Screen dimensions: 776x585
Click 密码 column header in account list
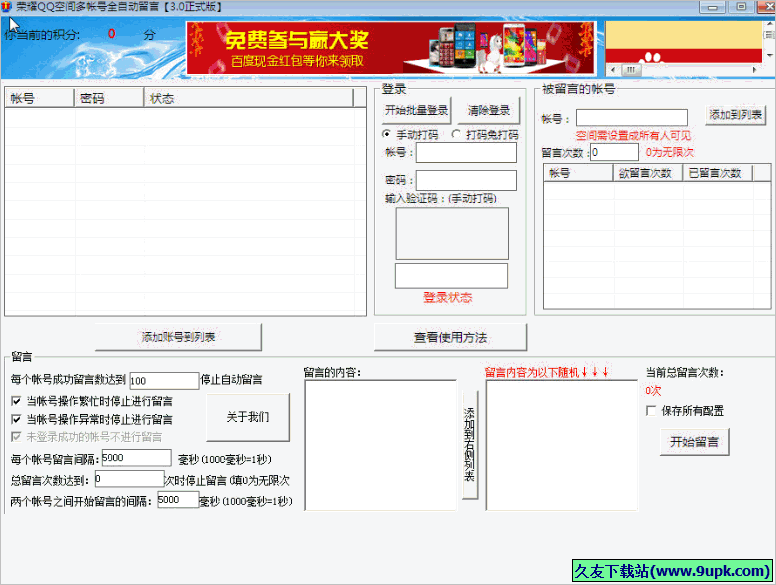point(109,98)
